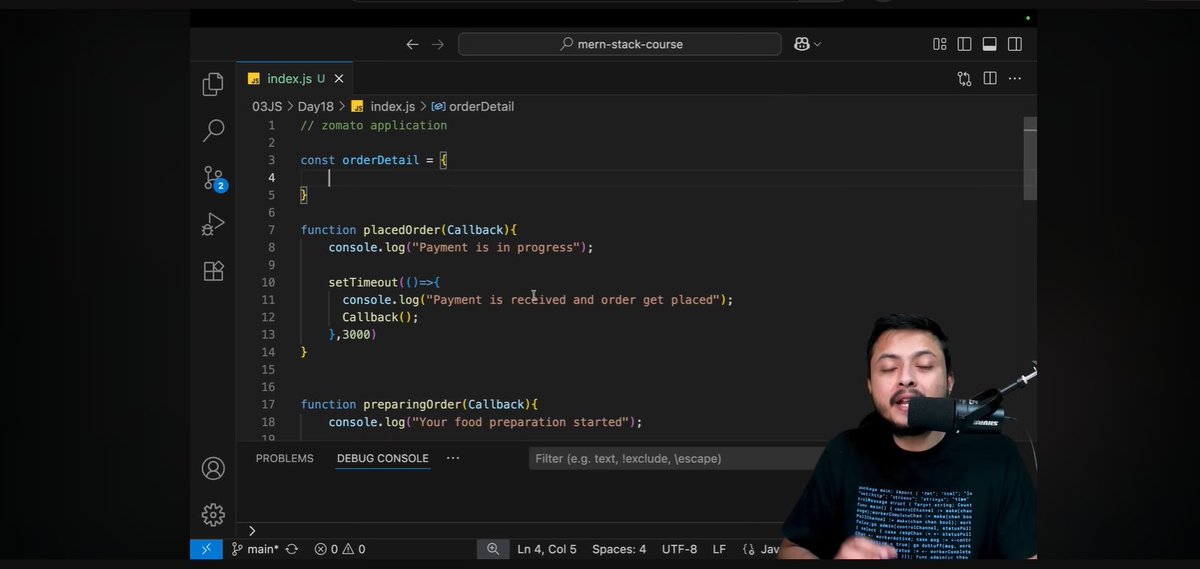Go forward with the right arrow

tap(437, 44)
